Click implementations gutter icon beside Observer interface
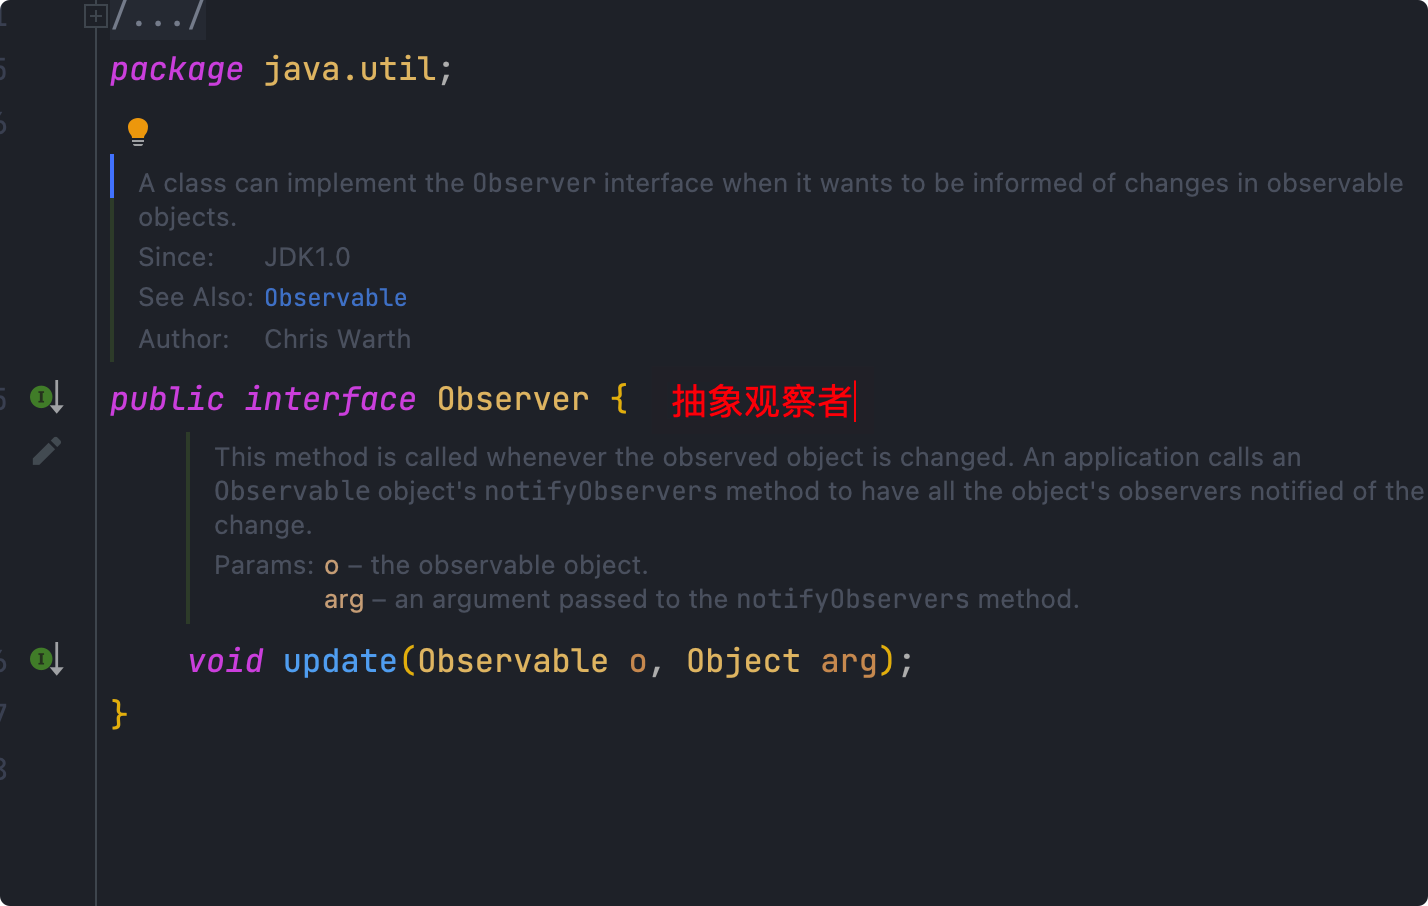 click(x=46, y=397)
